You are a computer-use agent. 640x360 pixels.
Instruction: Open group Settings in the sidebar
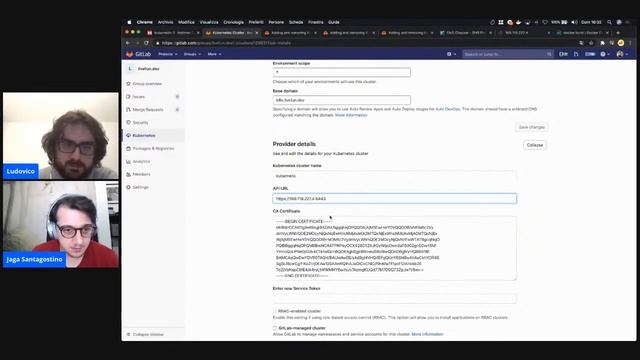[x=140, y=187]
